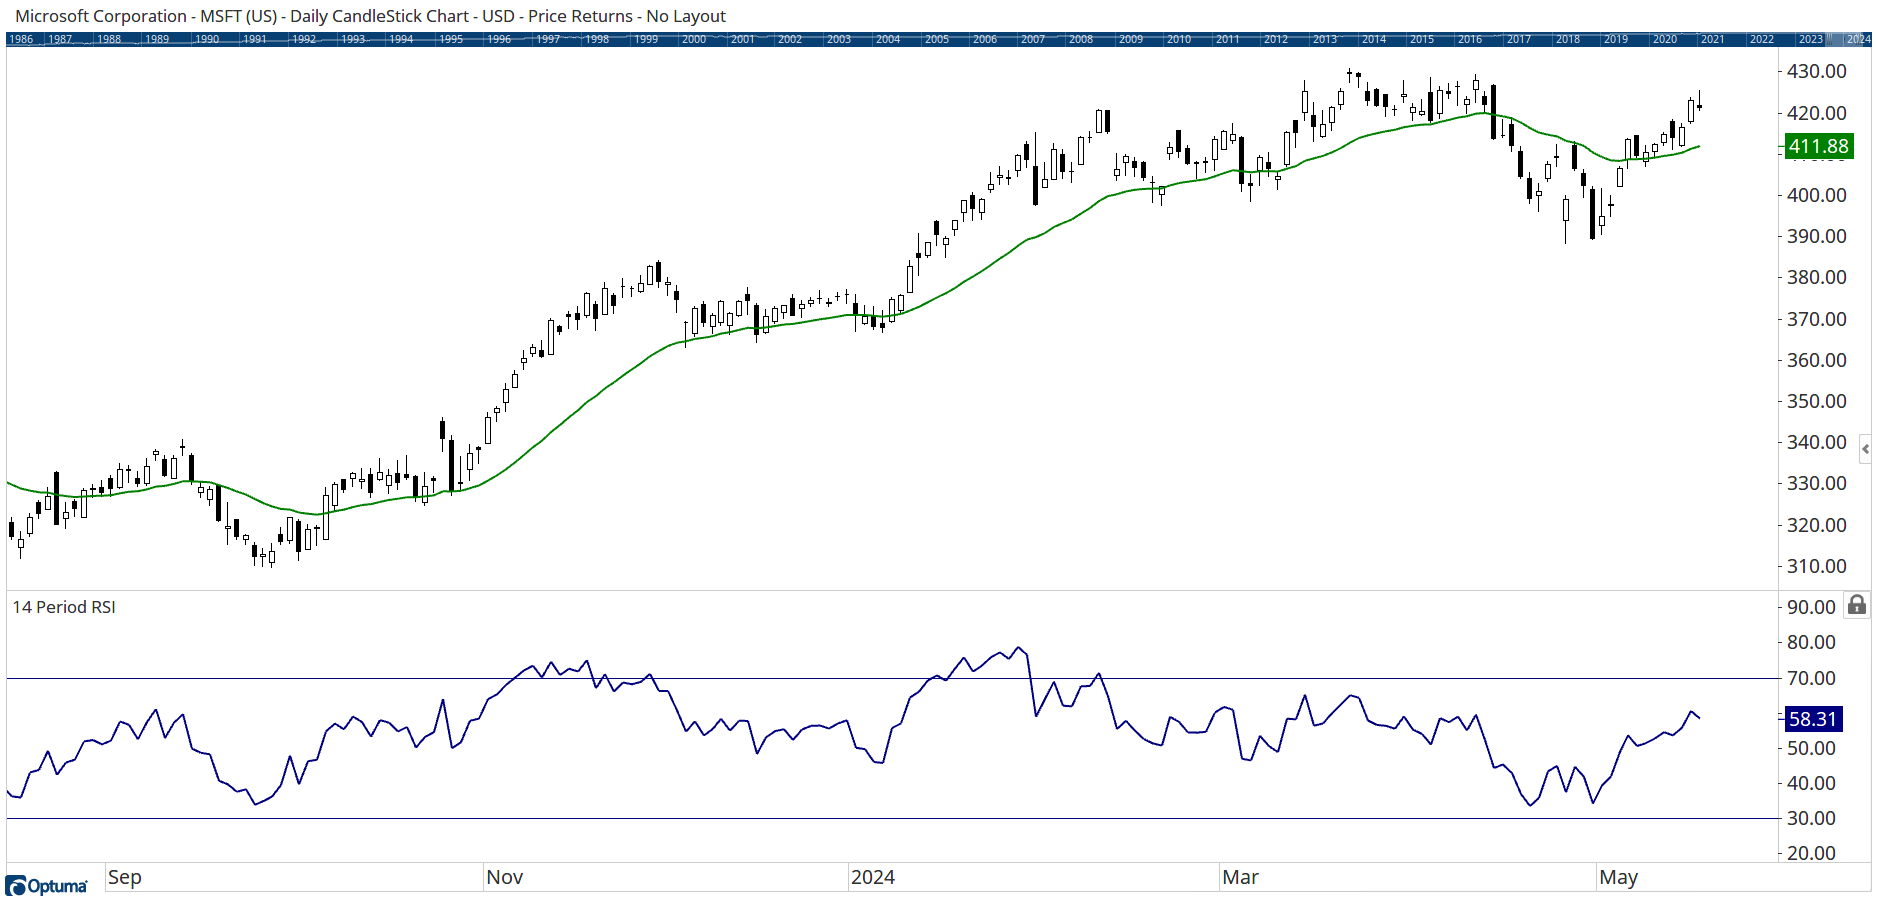Expand the side panel arrow at right edge
The image size is (1878, 899).
[1865, 449]
